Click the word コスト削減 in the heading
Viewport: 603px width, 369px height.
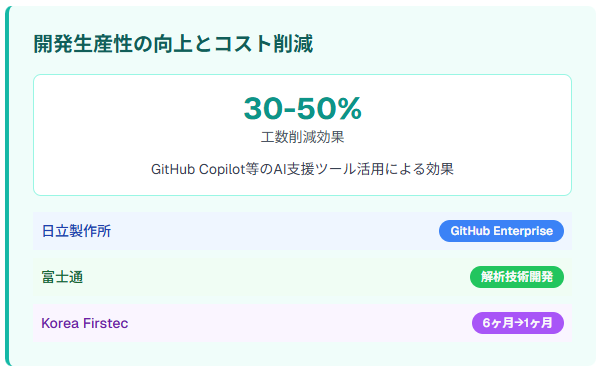263,43
